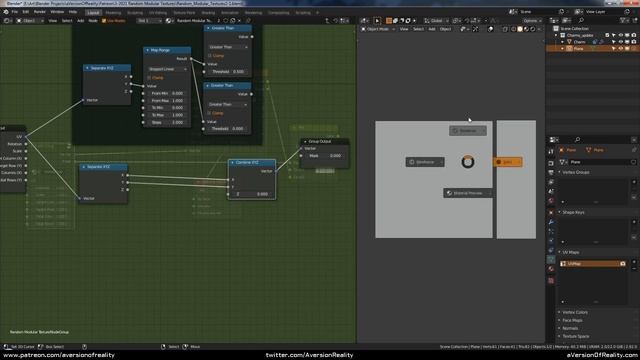
Task: Hide Charm object with eye icon
Action: 620,42
